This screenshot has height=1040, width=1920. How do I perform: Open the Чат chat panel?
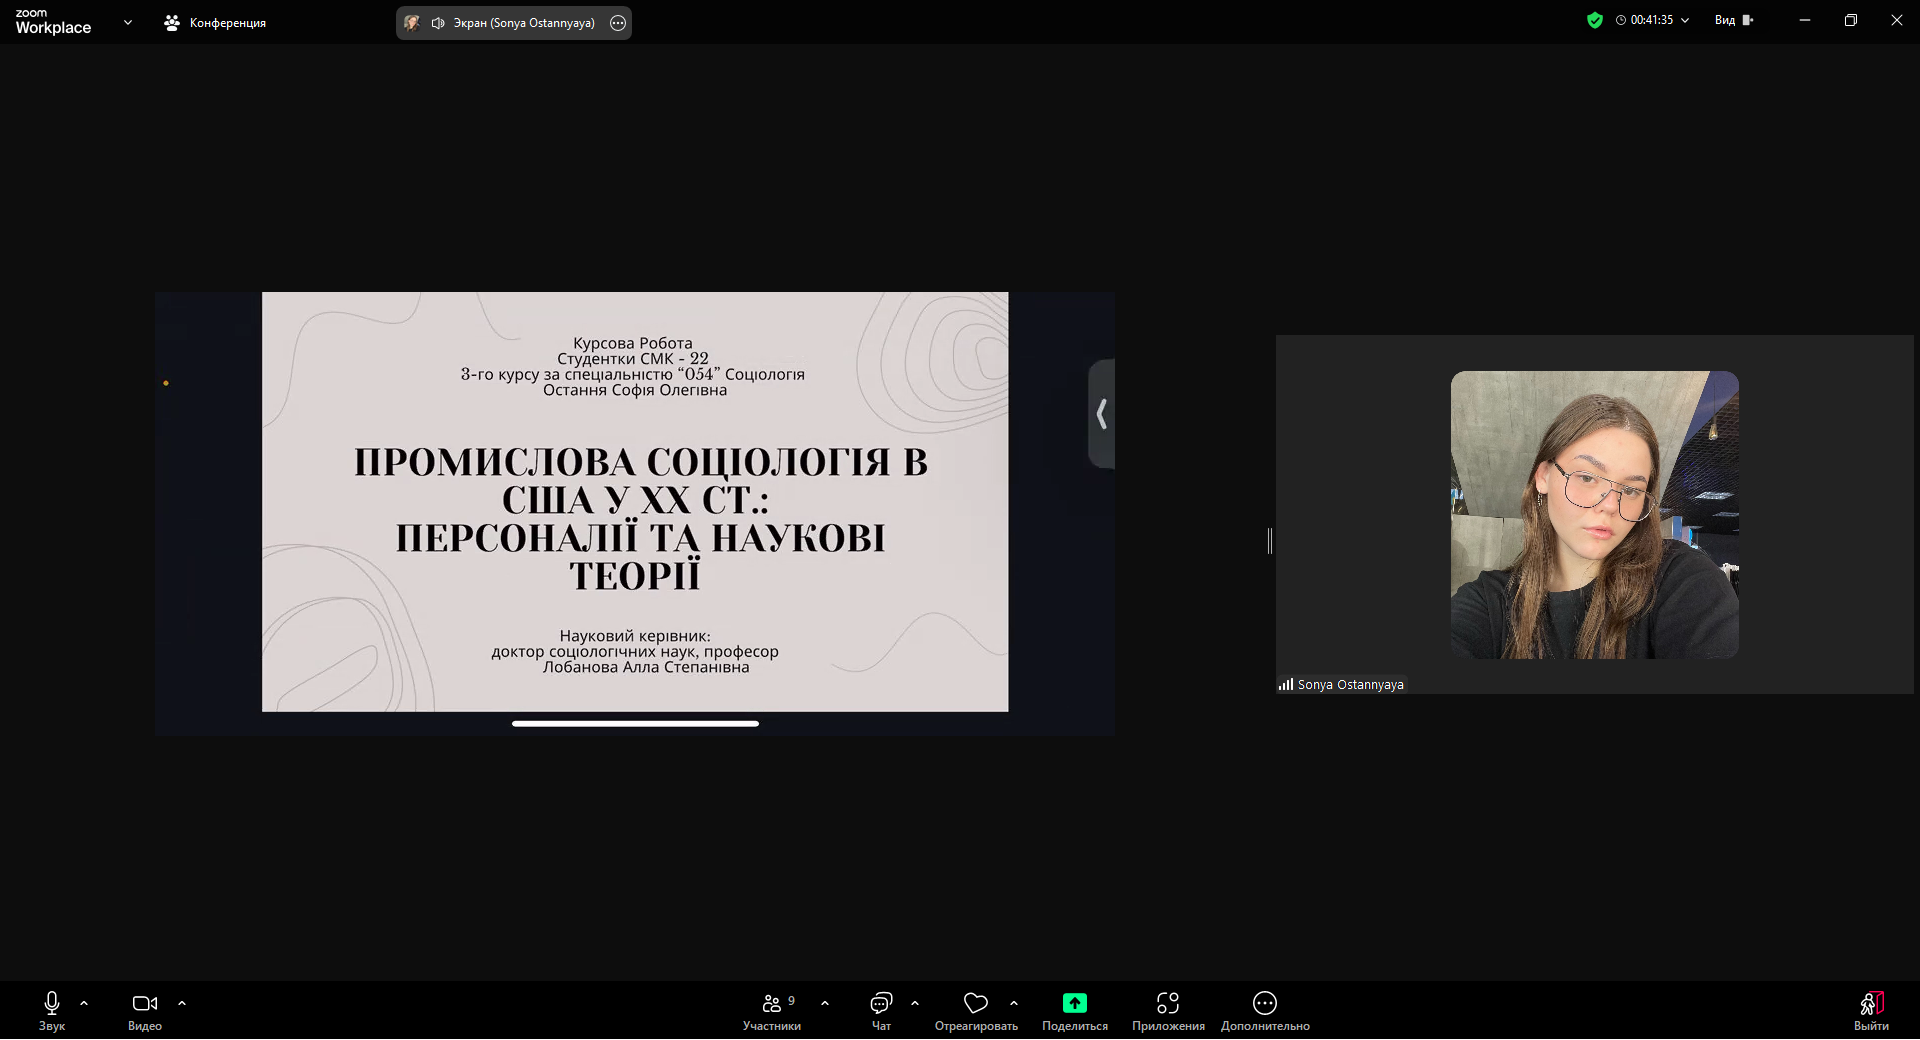click(881, 1010)
